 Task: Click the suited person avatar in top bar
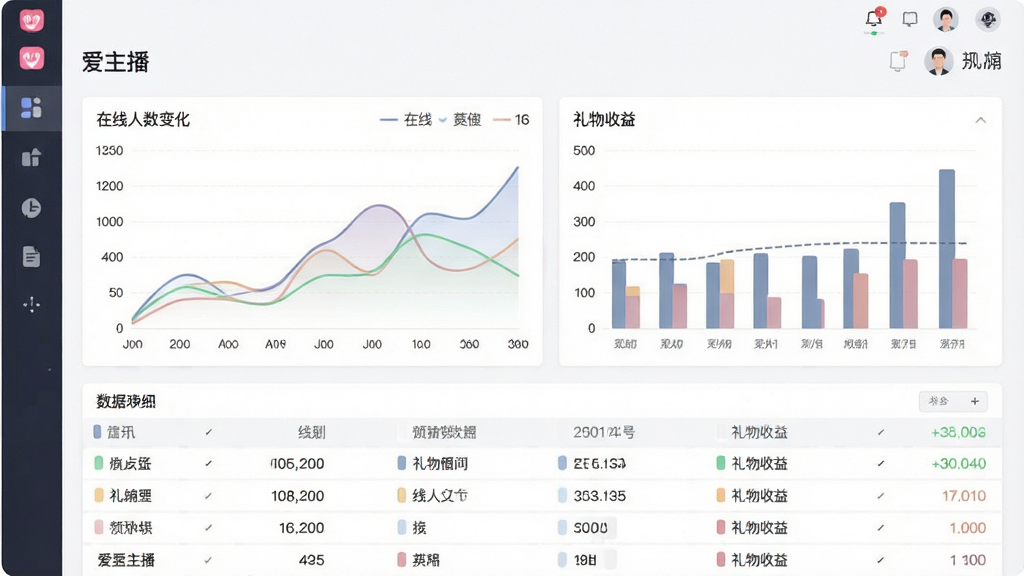click(x=946, y=19)
